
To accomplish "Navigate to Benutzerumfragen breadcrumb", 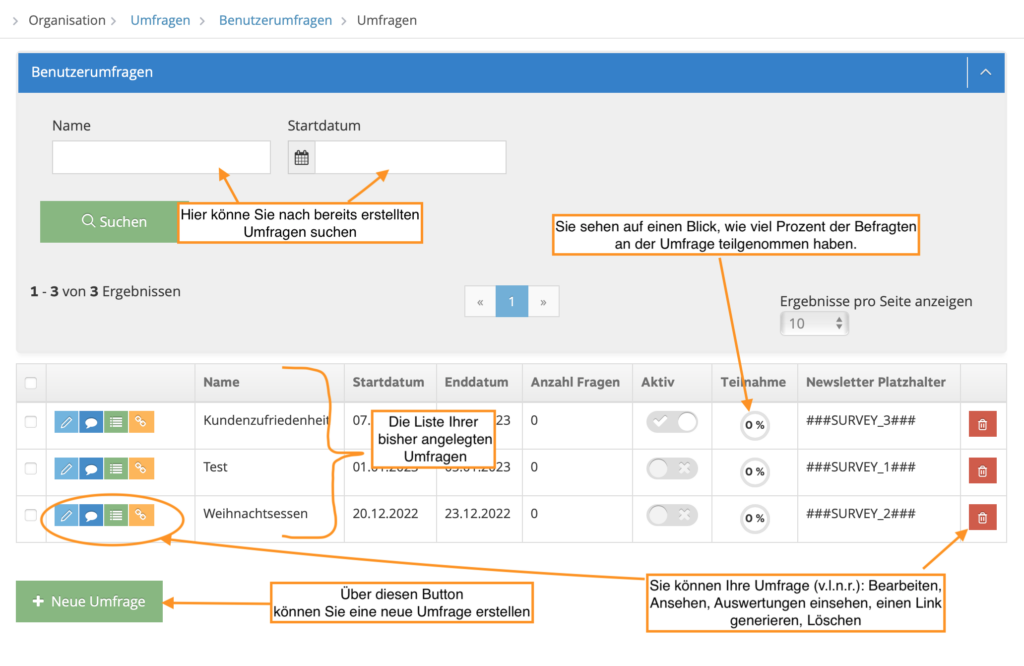I will (x=275, y=20).
